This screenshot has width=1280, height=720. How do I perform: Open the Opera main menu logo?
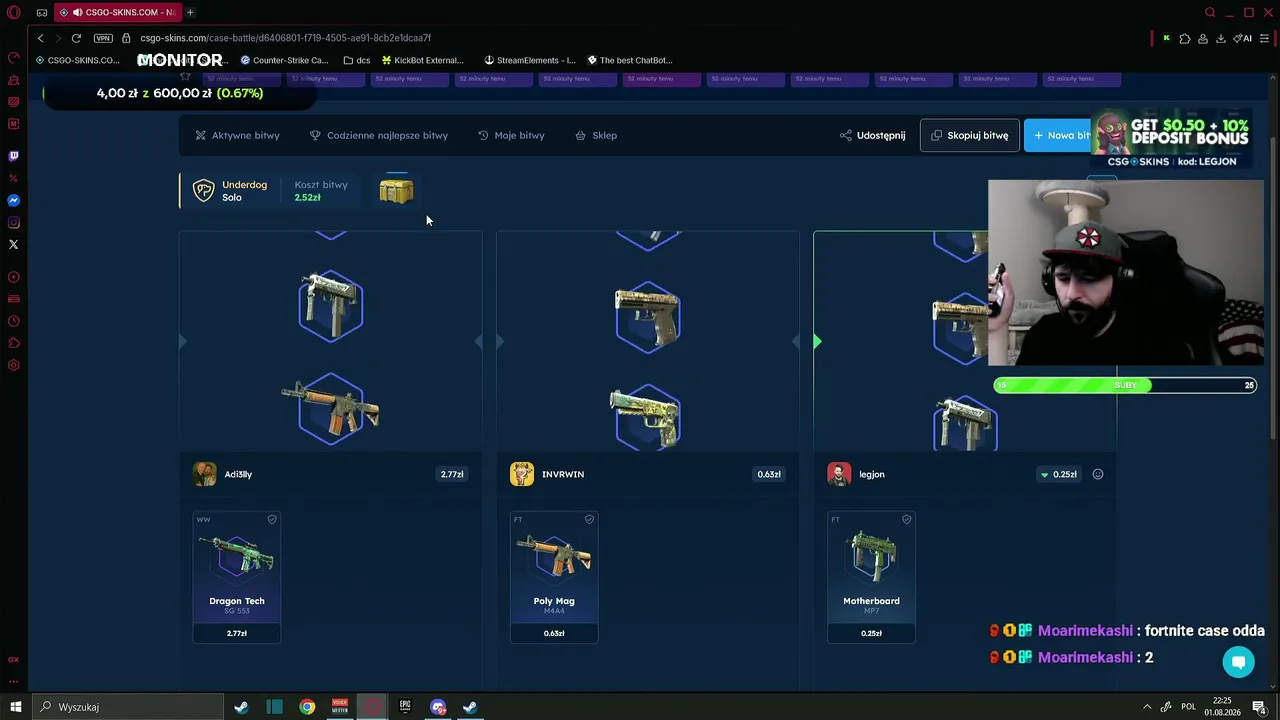14,13
